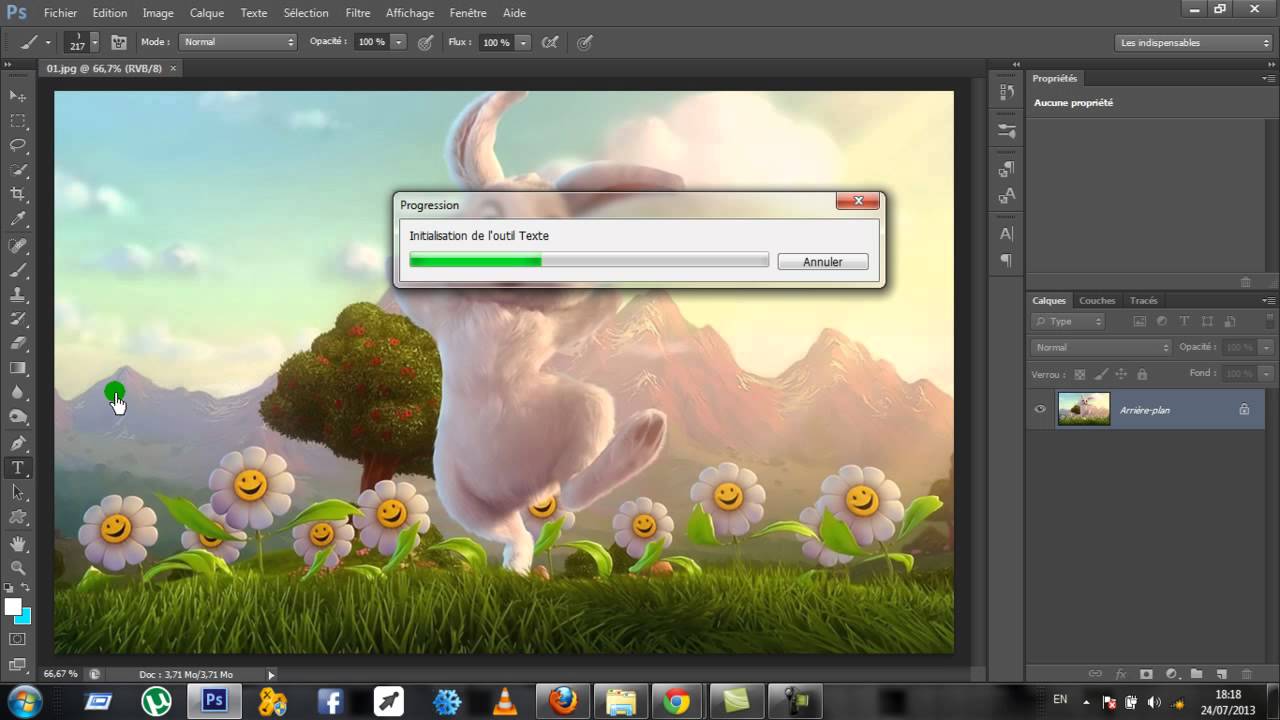Image resolution: width=1280 pixels, height=720 pixels.
Task: Select the Gradient tool
Action: click(18, 368)
